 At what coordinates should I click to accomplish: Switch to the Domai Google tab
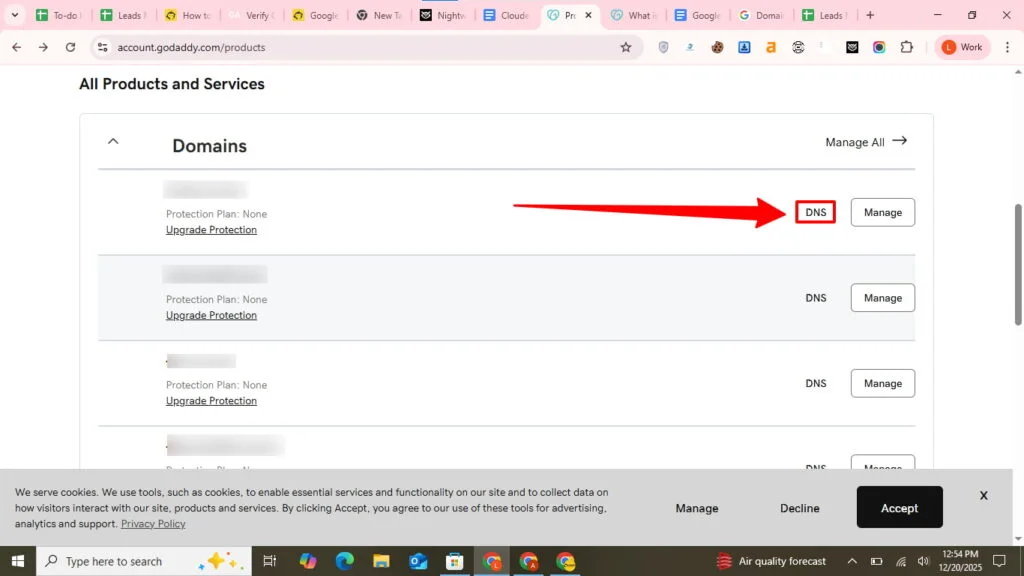(761, 15)
